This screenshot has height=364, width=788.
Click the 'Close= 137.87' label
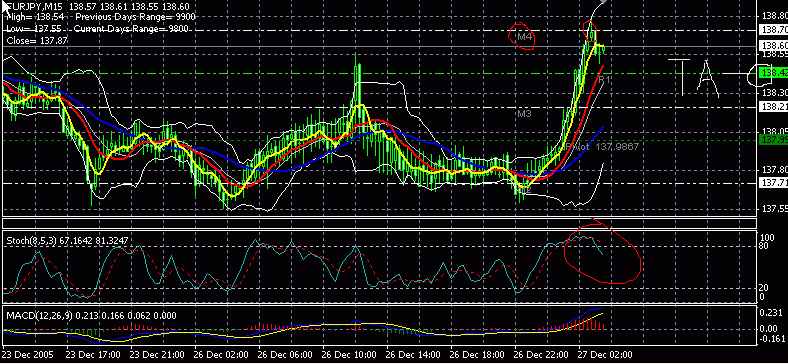(37, 40)
